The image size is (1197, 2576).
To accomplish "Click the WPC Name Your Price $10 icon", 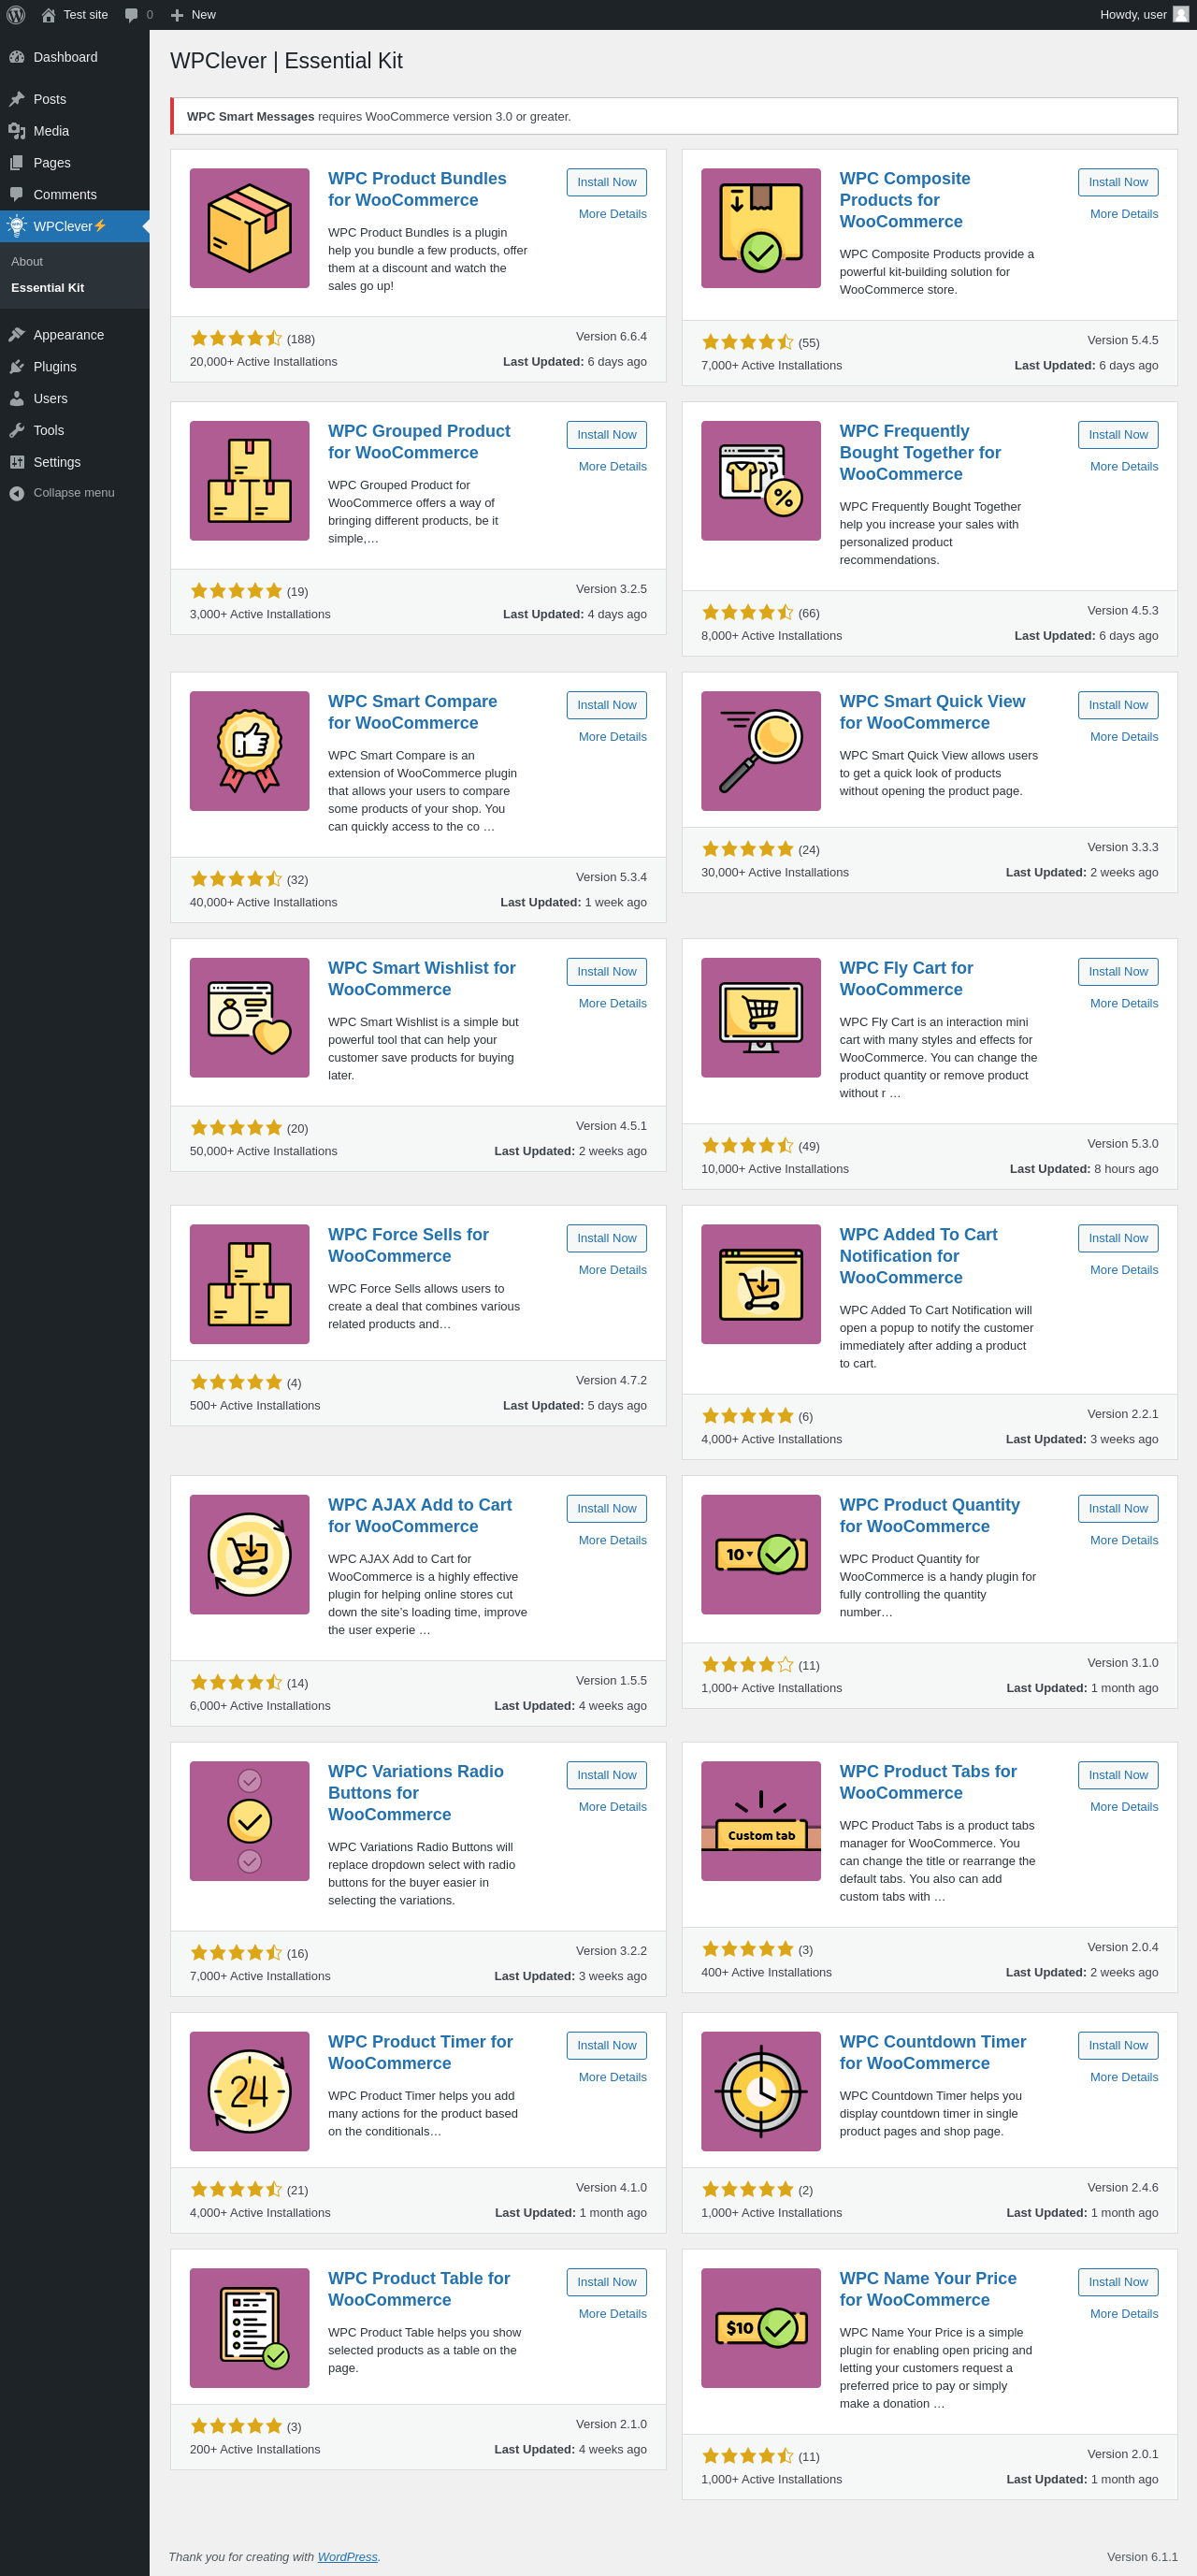I will tap(761, 2328).
